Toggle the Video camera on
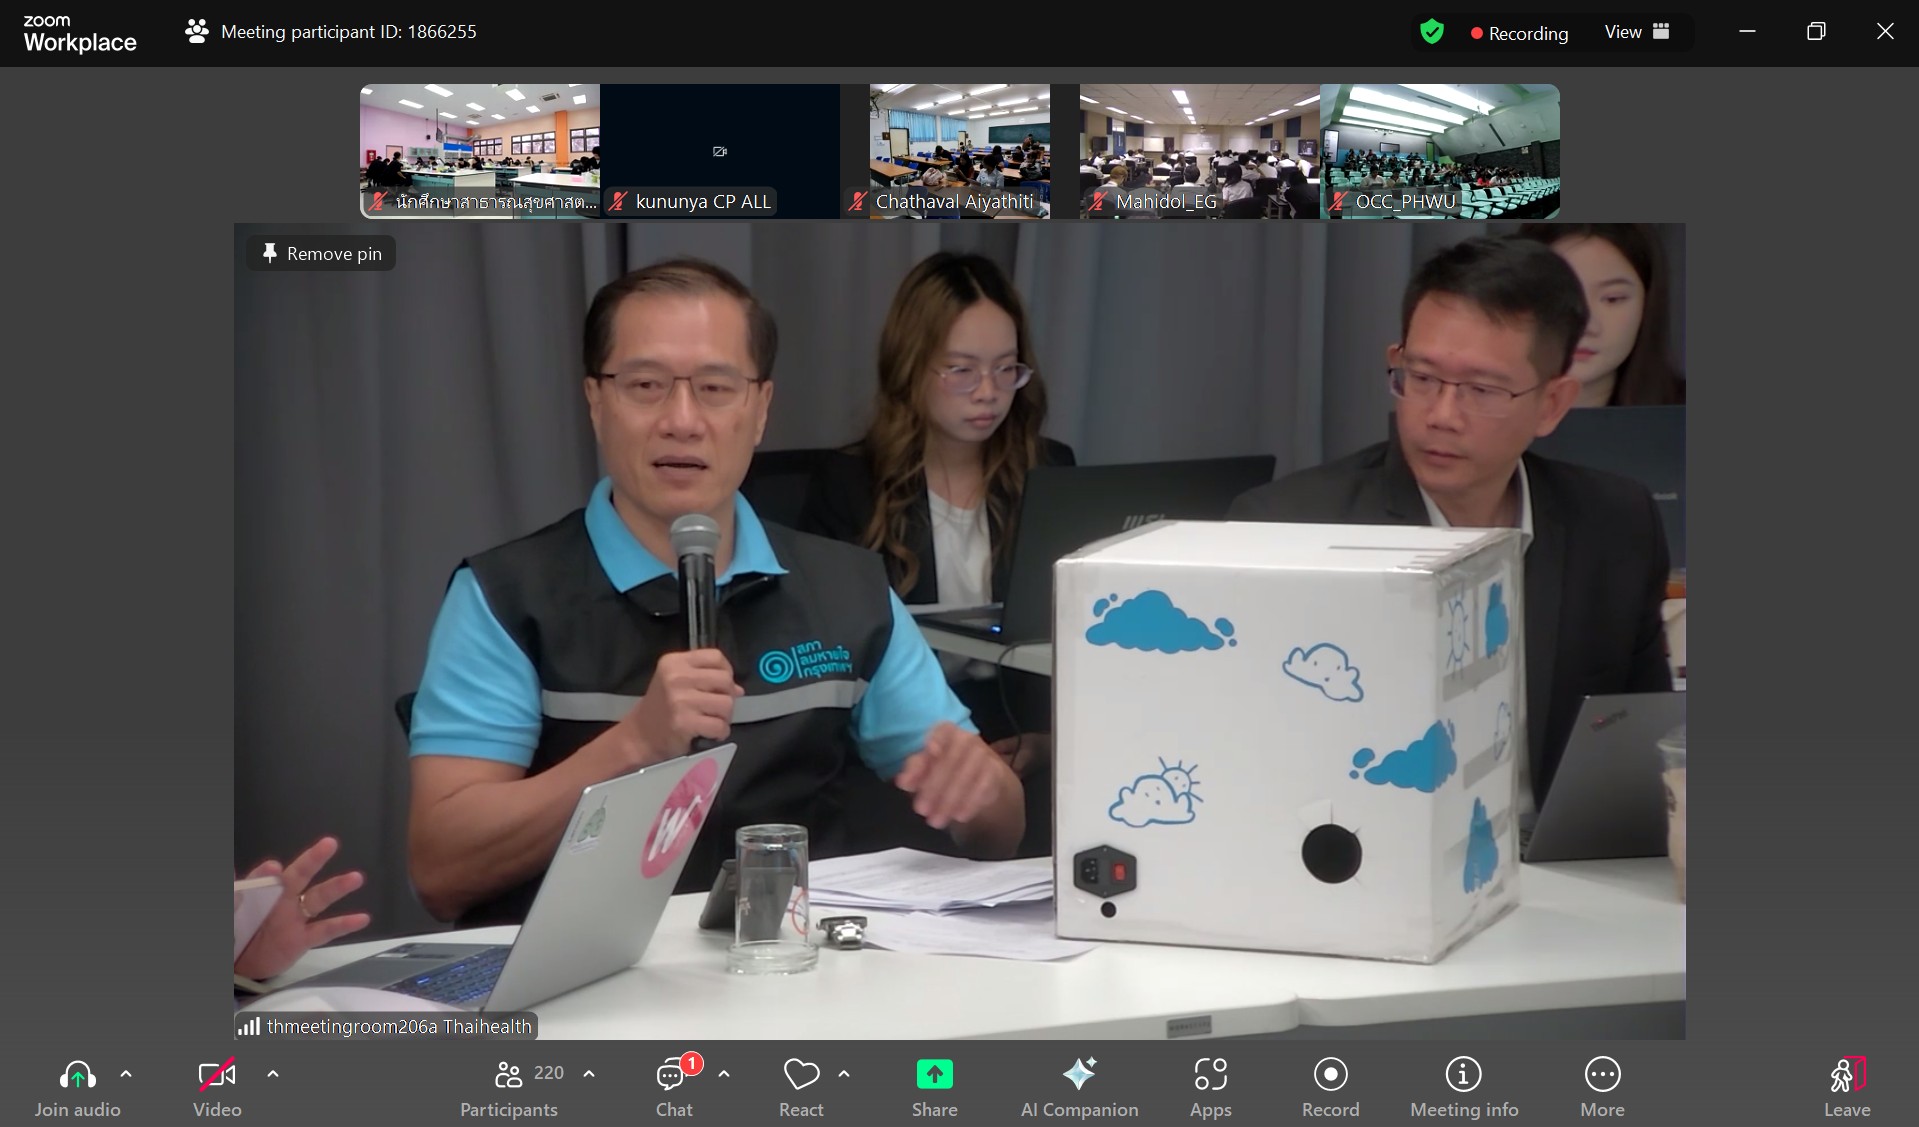Viewport: 1919px width, 1127px height. coord(217,1075)
